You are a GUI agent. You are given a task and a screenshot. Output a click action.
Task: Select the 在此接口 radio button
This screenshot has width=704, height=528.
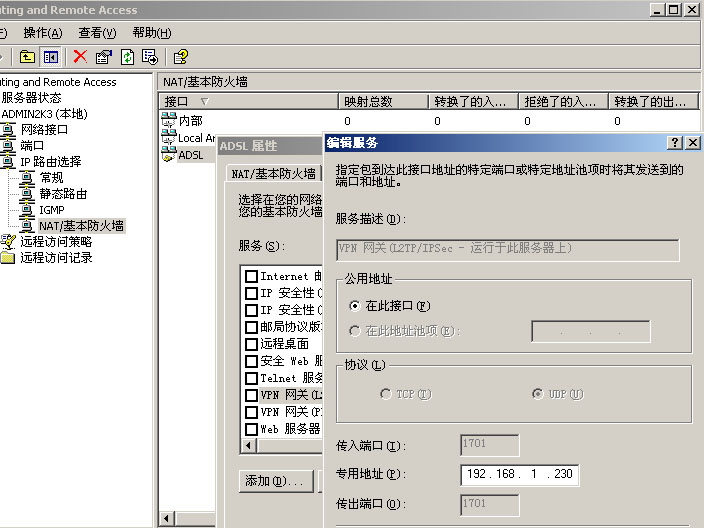pyautogui.click(x=355, y=306)
